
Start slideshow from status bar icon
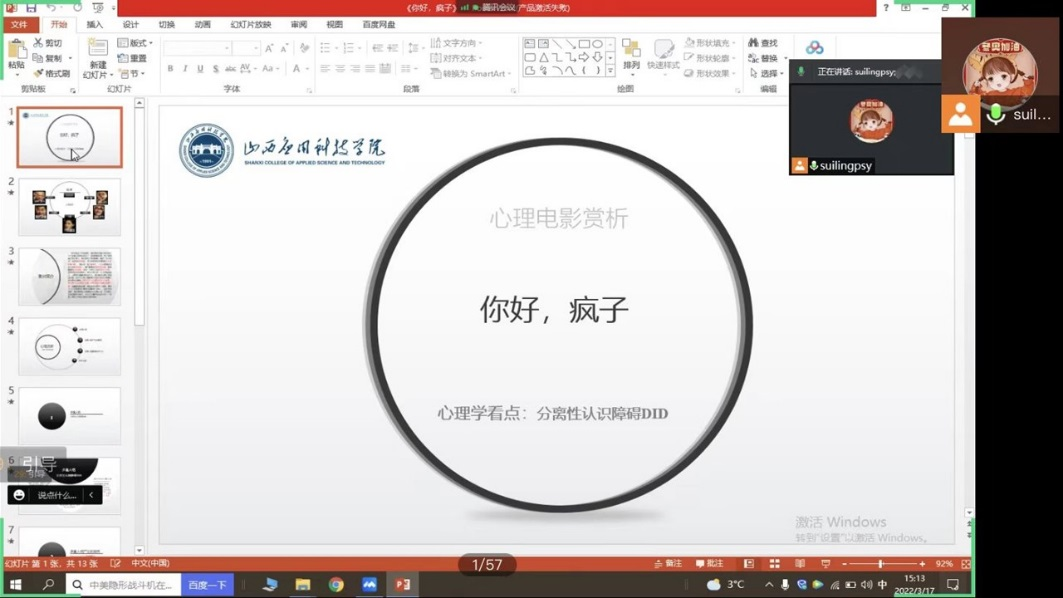(x=825, y=564)
